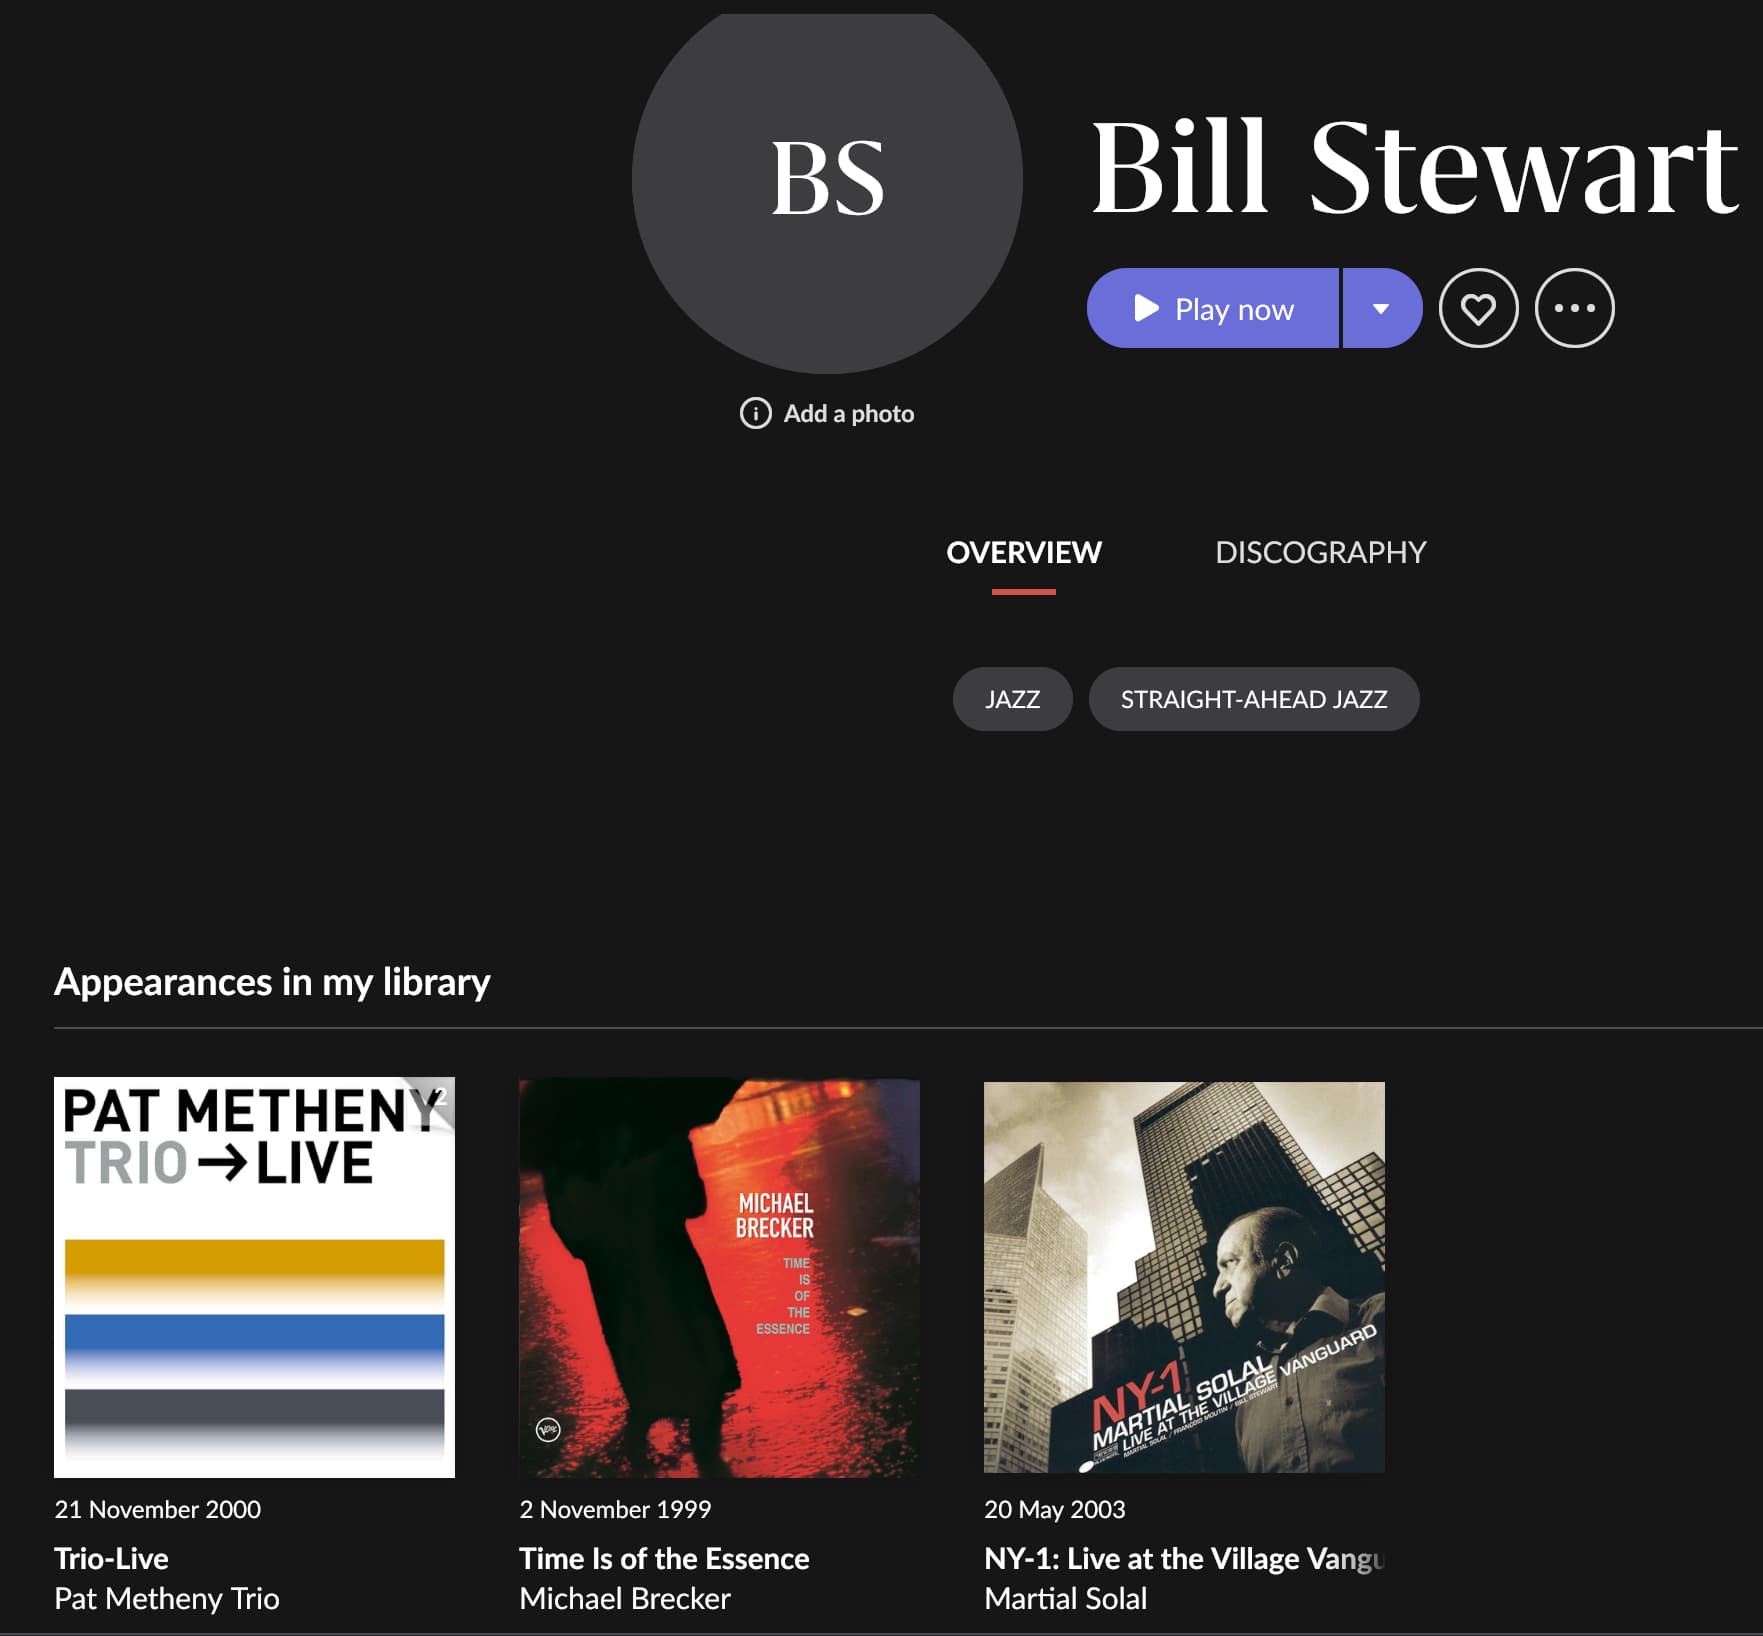Favorite Bill Stewart with the heart icon
The image size is (1763, 1636).
1478,308
